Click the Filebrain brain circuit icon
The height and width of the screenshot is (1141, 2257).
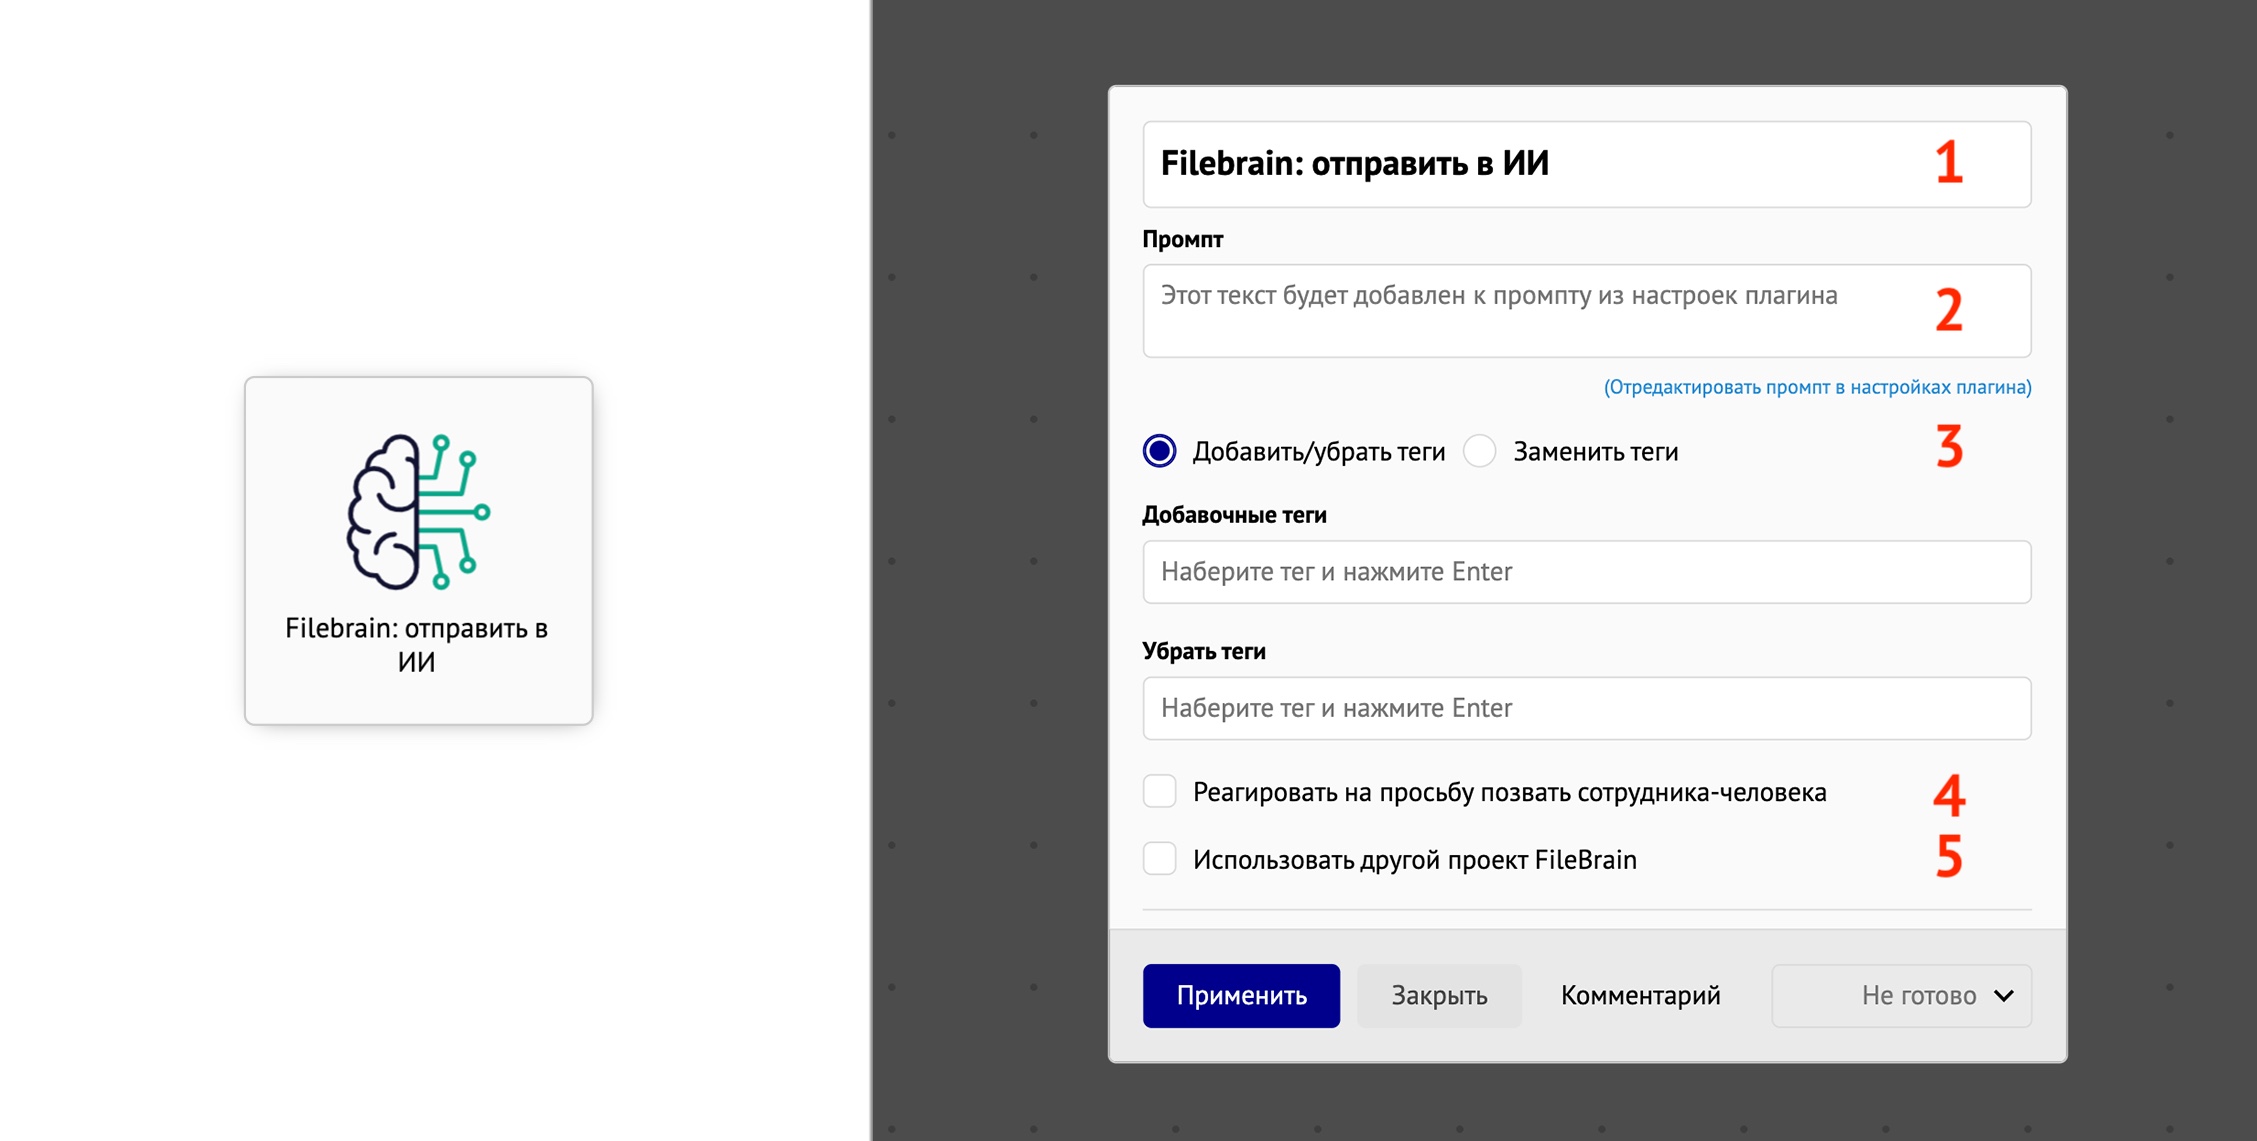[x=418, y=511]
